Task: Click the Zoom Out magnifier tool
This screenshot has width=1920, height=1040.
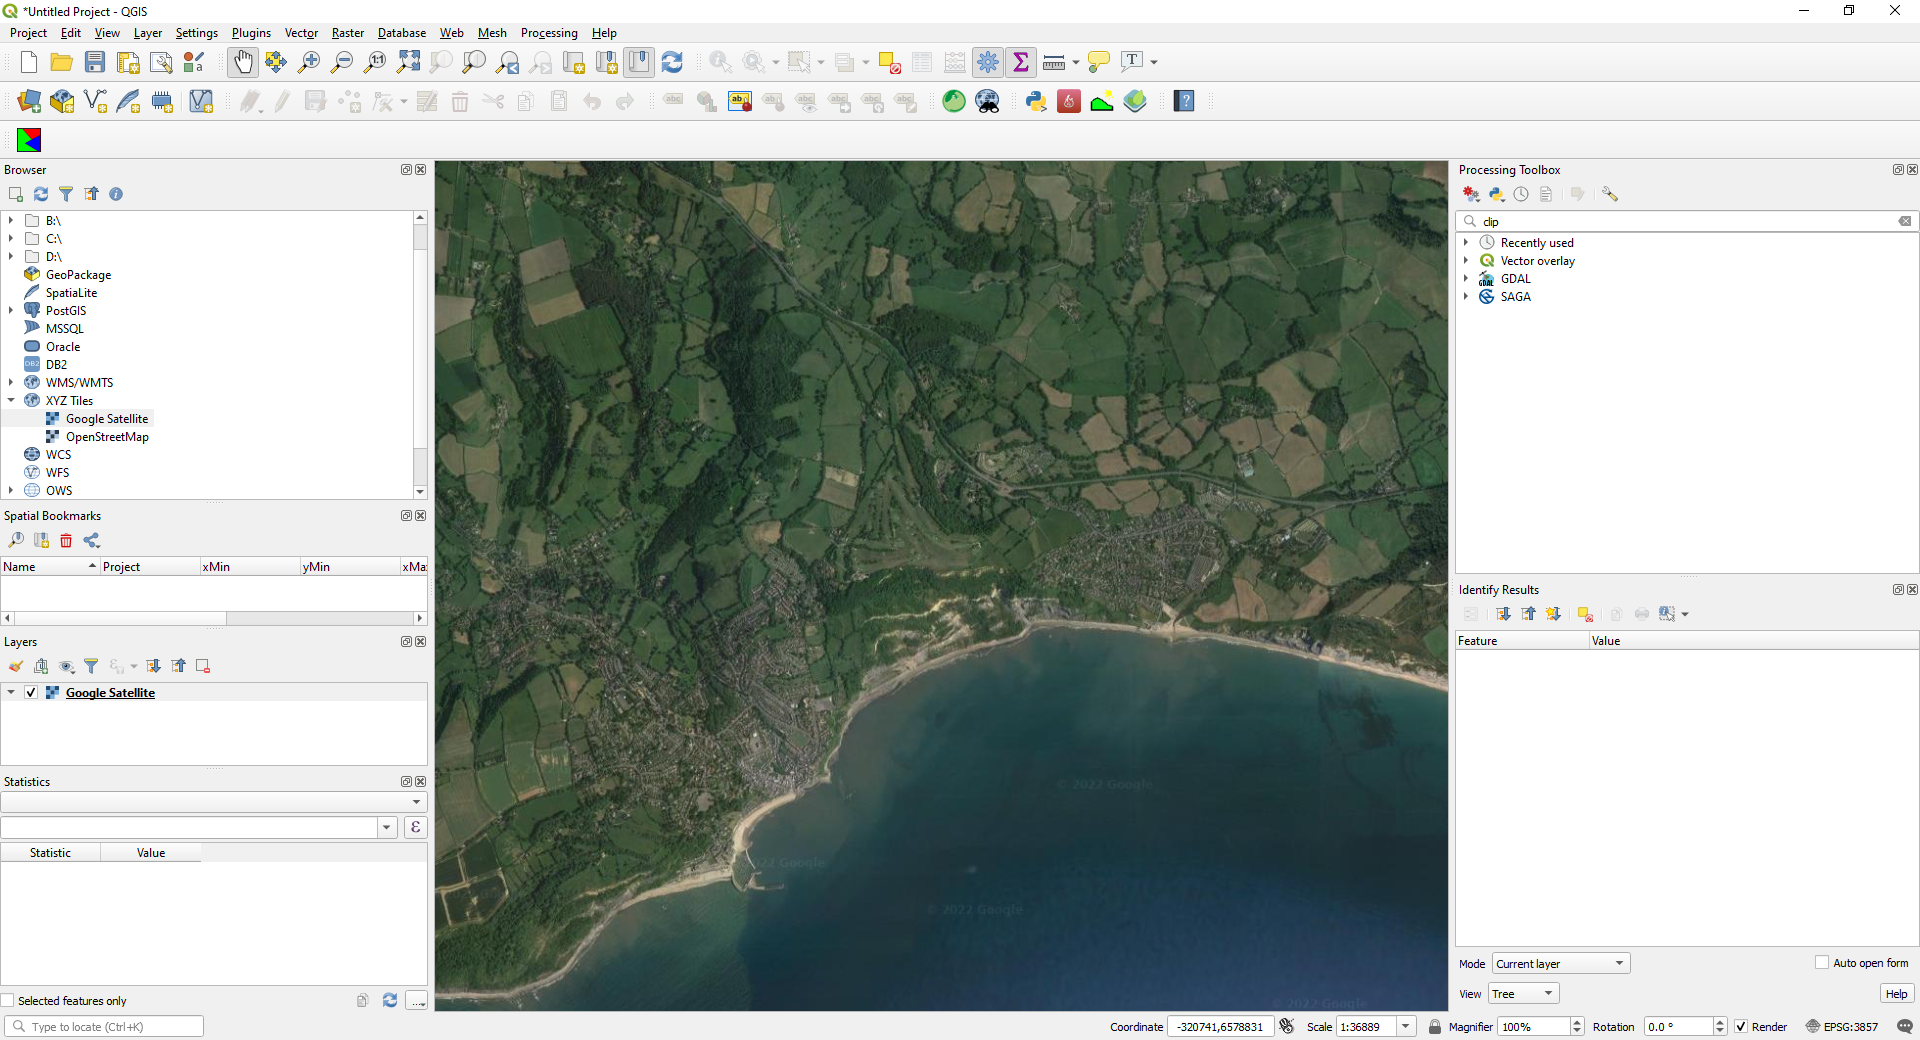Action: pos(342,62)
